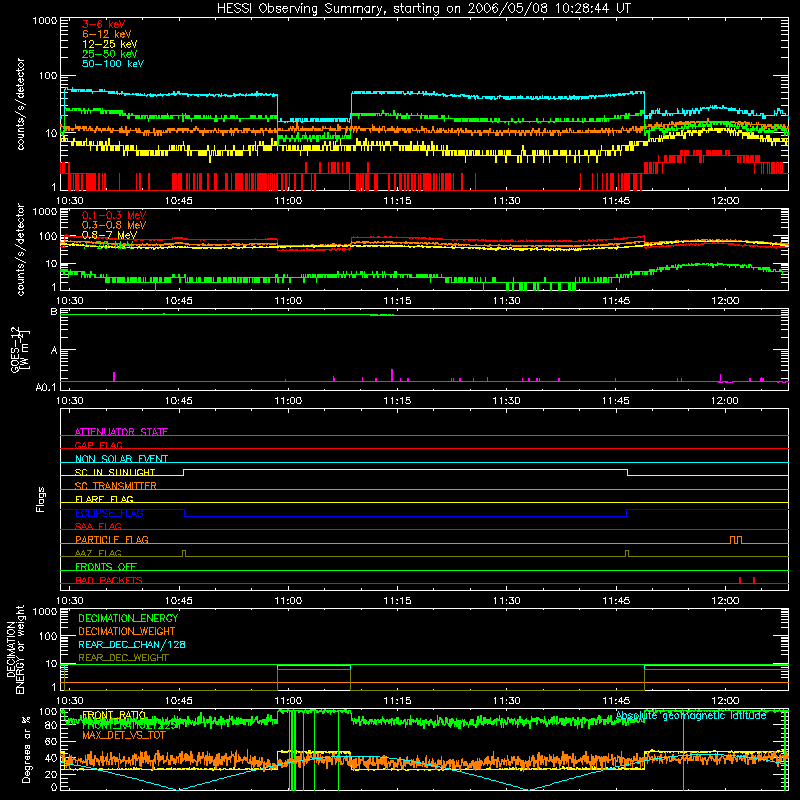Viewport: 800px width, 800px height.
Task: Click the top panel counts/s/detector axis title
Action: pos(20,104)
